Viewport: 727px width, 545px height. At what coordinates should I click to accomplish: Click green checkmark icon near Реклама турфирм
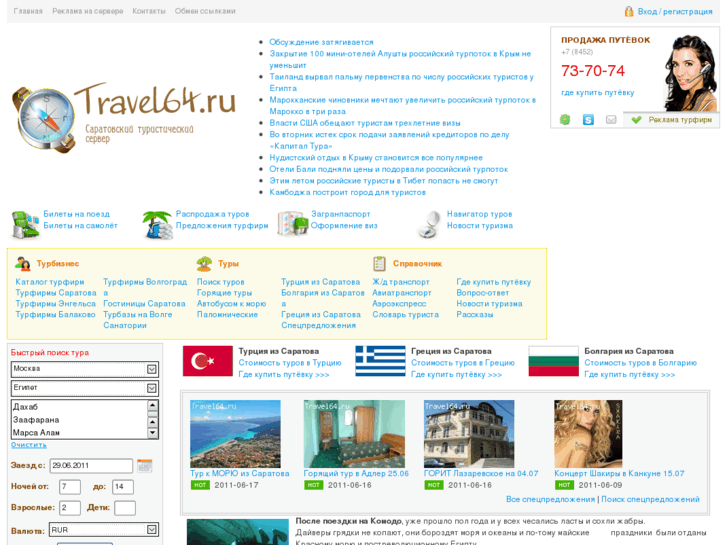[x=637, y=120]
